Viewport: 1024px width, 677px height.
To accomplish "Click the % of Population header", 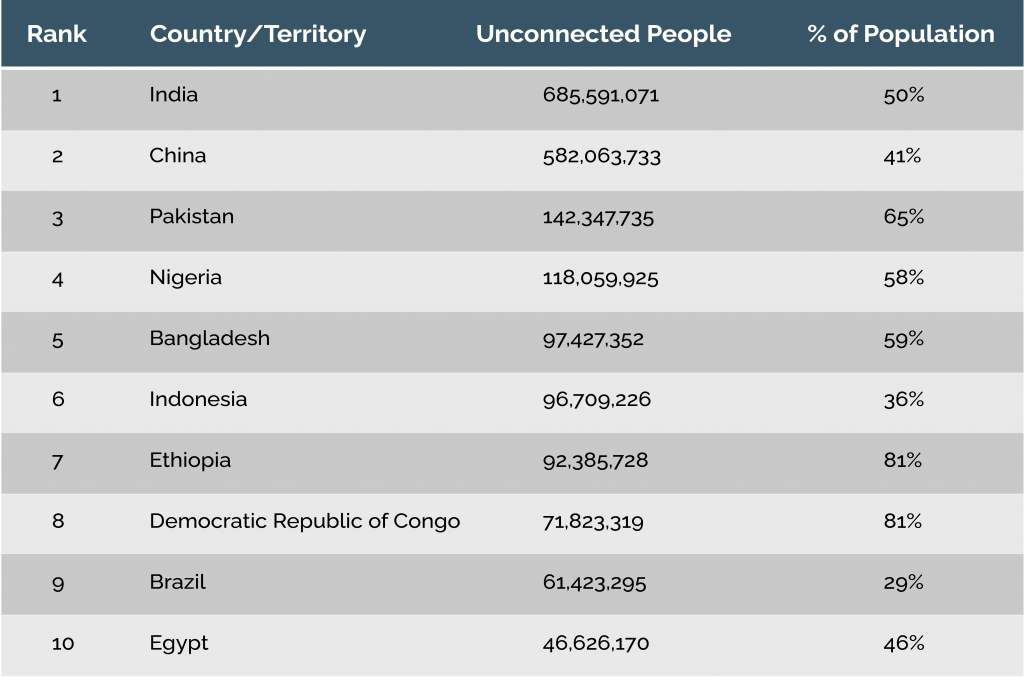I will [x=901, y=34].
